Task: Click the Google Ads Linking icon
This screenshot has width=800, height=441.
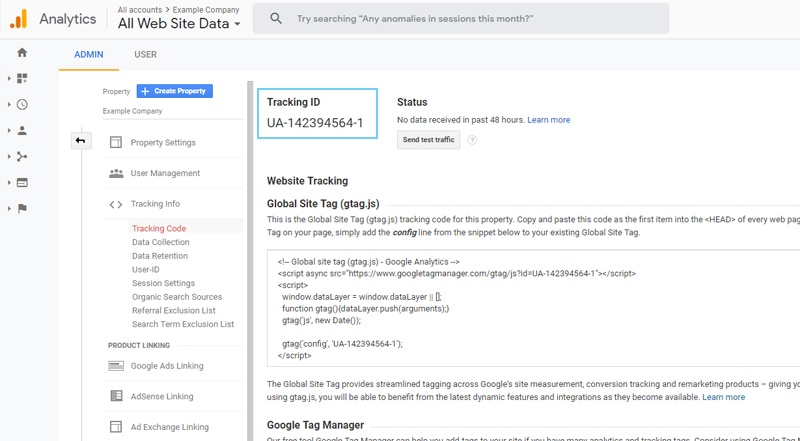Action: click(116, 366)
